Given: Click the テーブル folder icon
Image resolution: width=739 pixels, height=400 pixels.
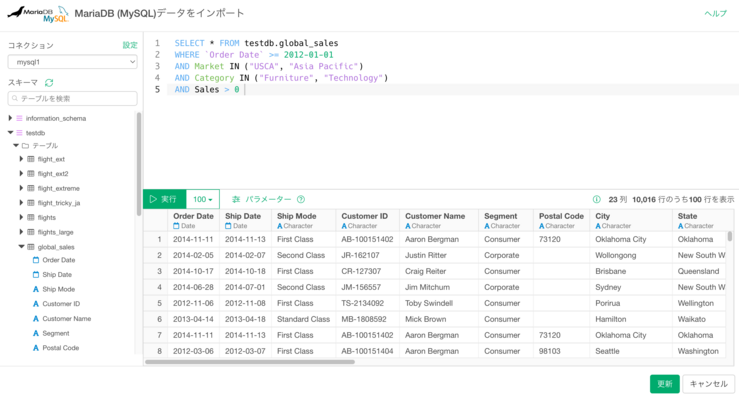Looking at the screenshot, I should click(x=25, y=146).
